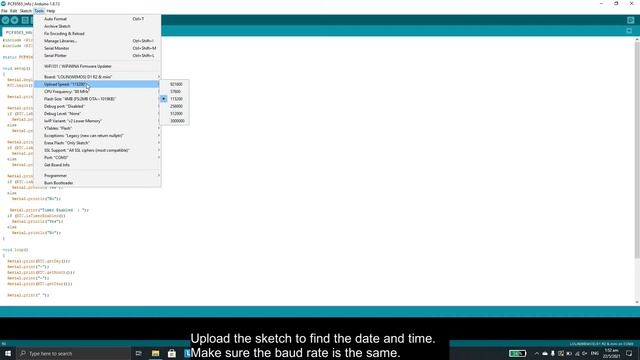Screen dimensions: 640x360
Task: Expand the VTables "Flash" submenu
Action: pos(97,128)
